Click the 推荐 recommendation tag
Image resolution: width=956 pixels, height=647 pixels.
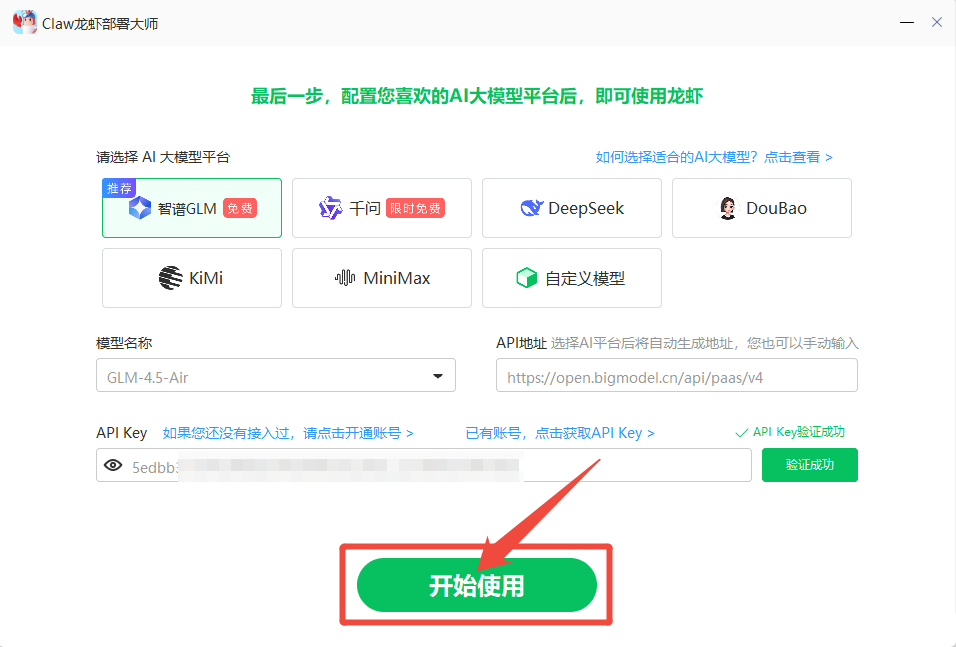coord(119,188)
